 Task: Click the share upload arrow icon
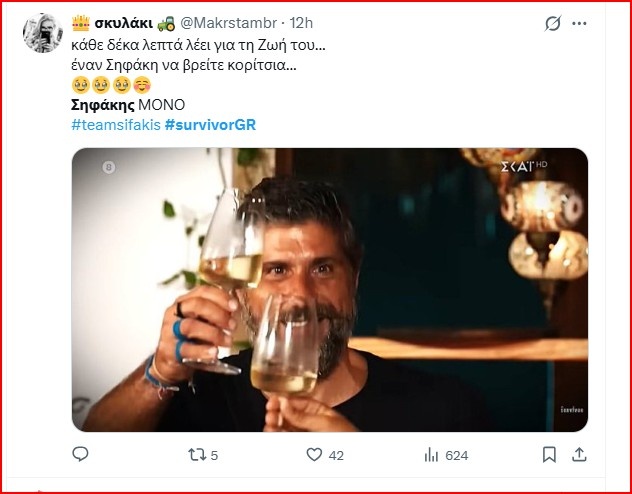pos(578,455)
